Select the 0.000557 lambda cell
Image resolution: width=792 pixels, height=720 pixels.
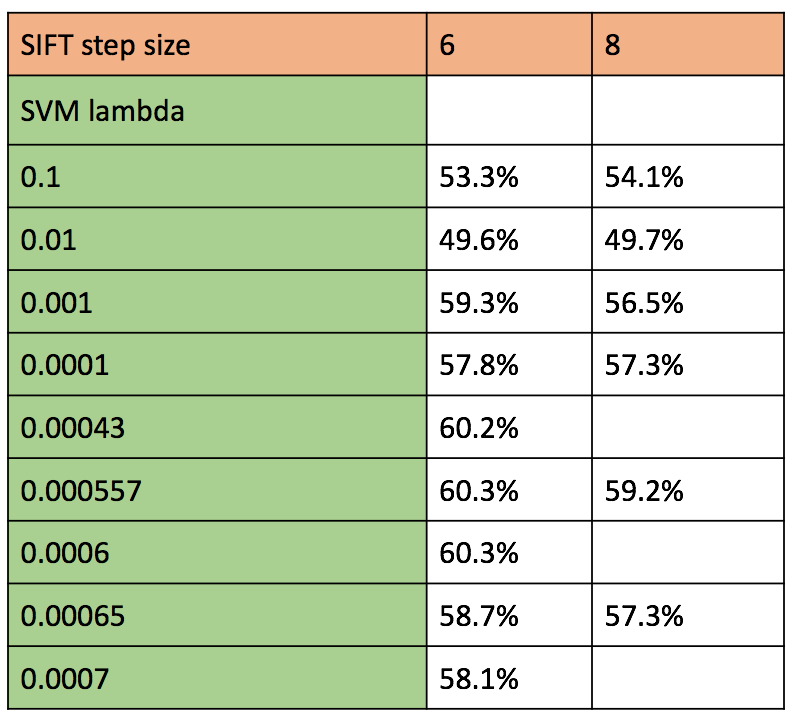216,492
